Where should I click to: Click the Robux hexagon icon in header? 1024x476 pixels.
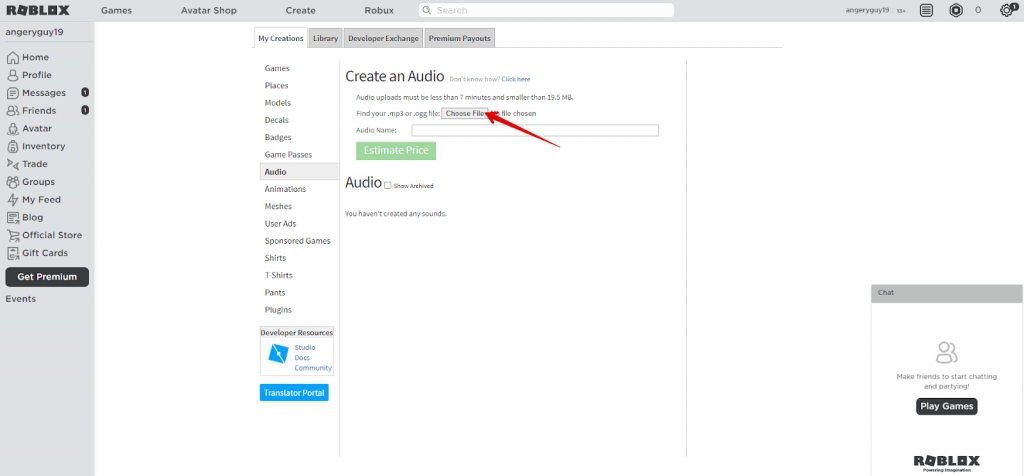(956, 10)
